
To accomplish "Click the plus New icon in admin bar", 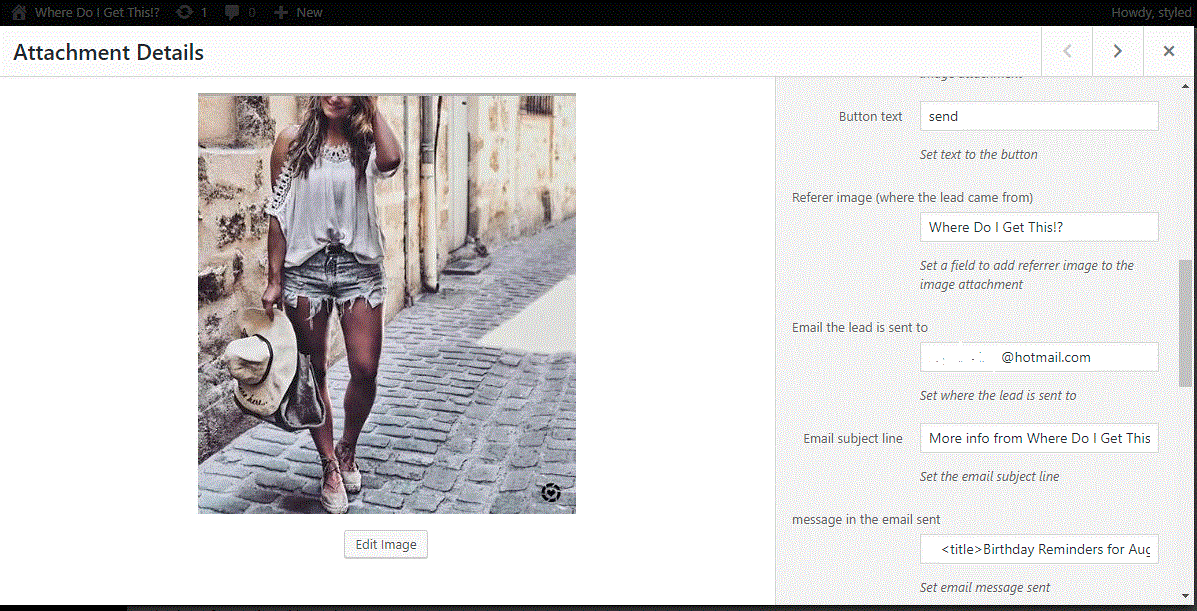I will pos(280,12).
